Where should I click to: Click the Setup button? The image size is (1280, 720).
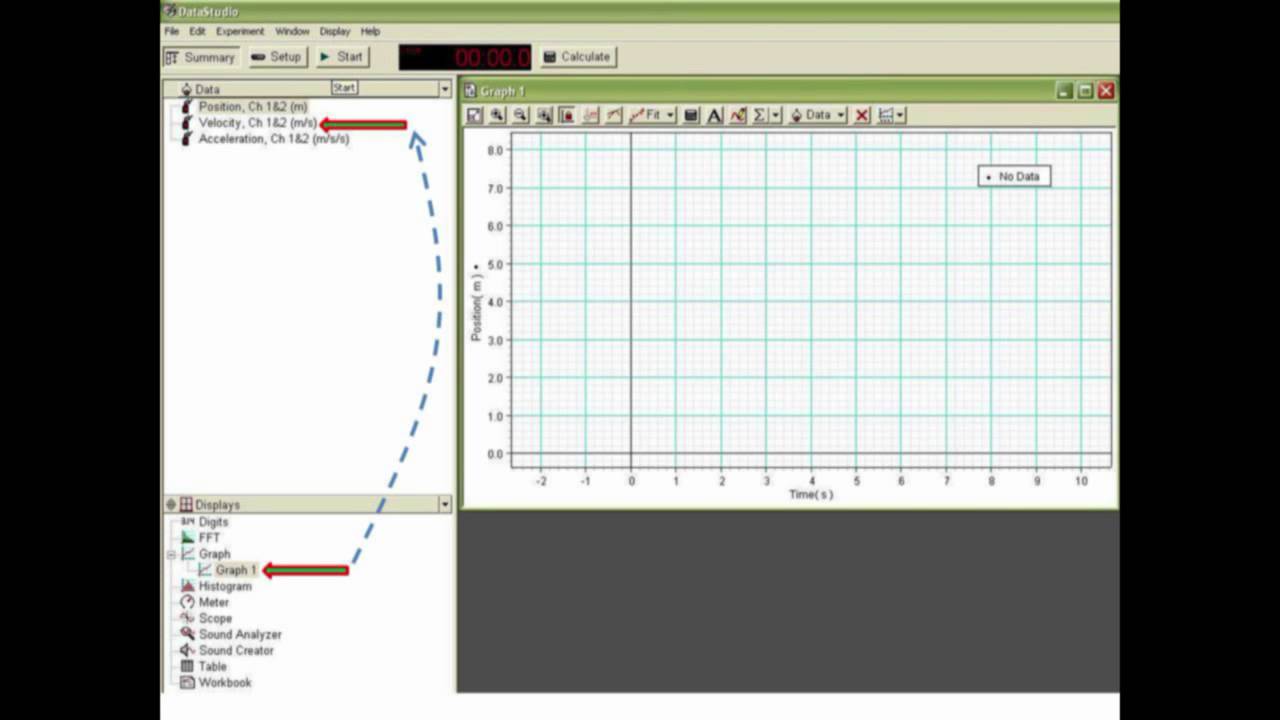(x=277, y=57)
